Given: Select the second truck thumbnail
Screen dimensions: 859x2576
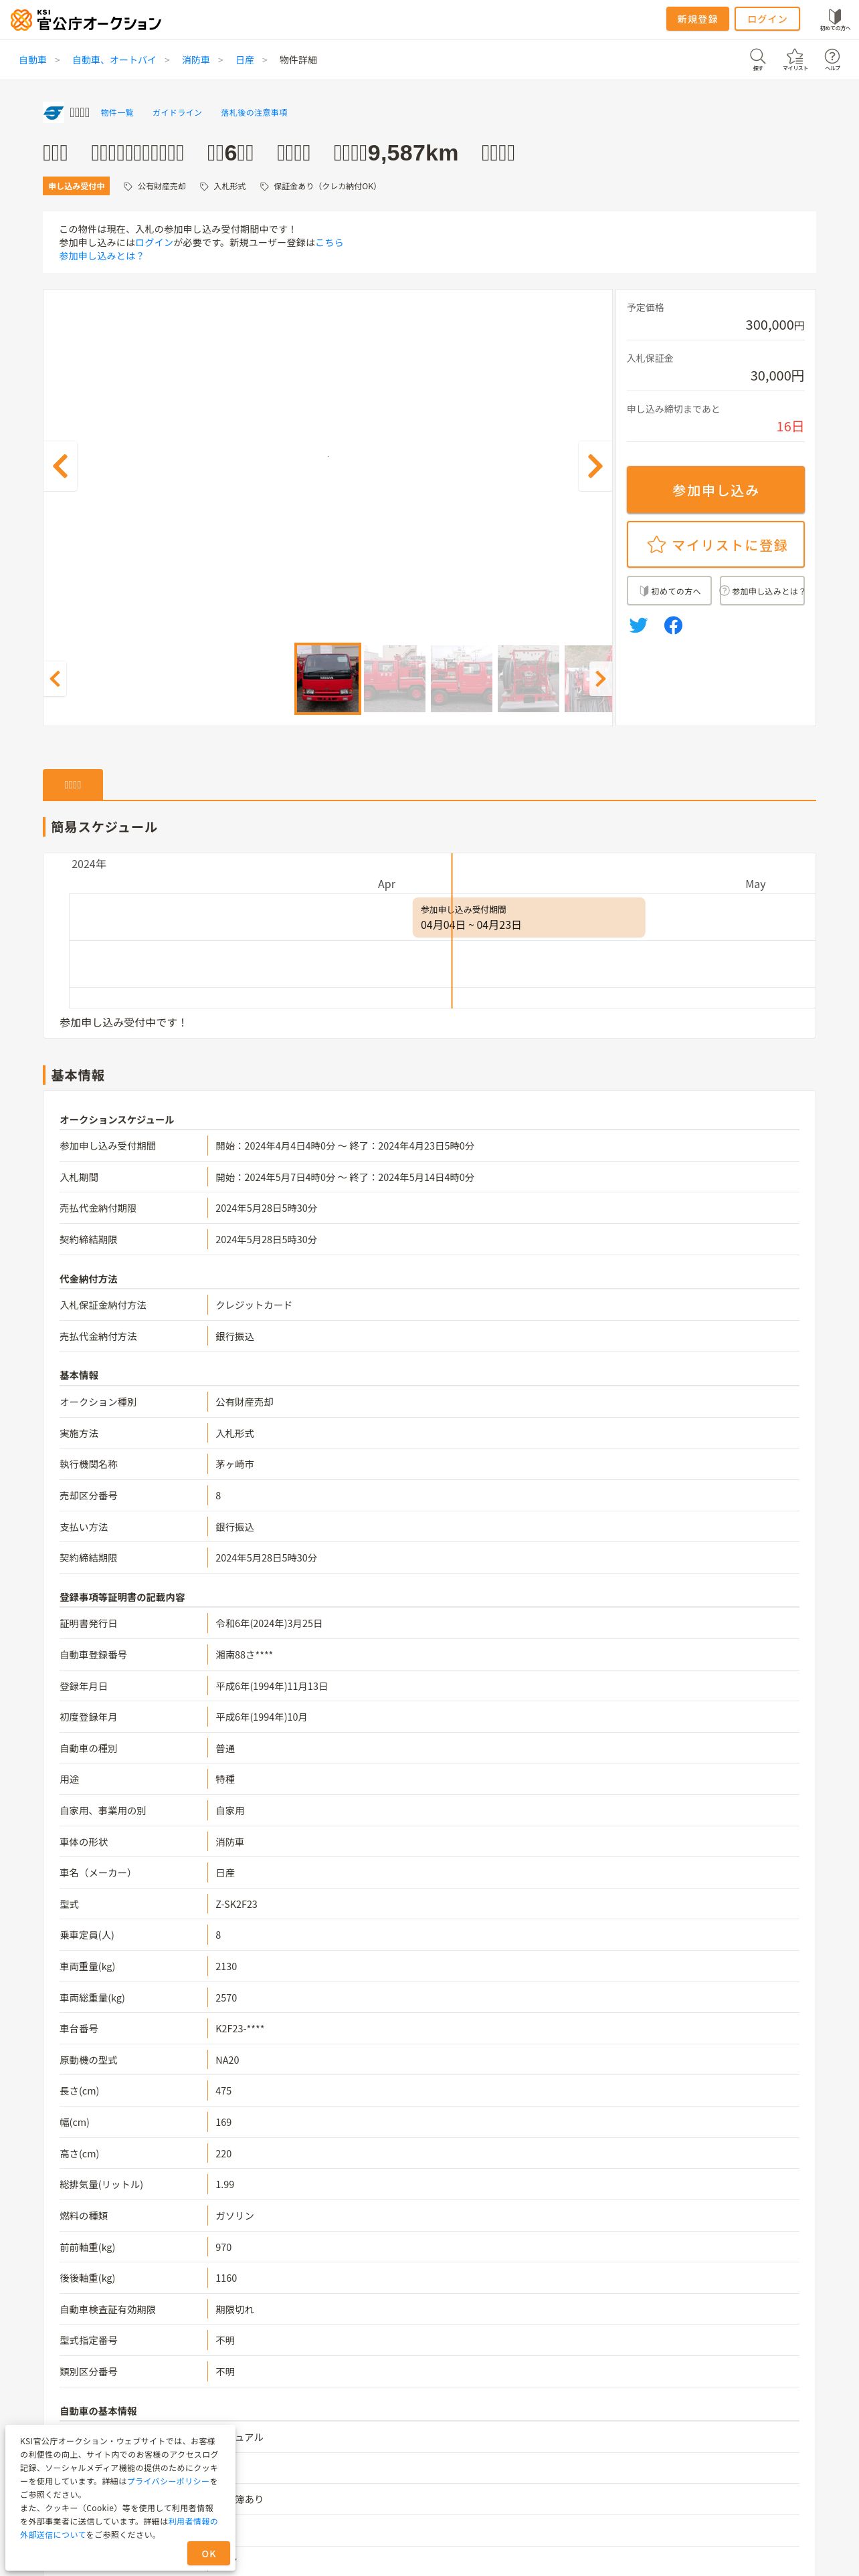Looking at the screenshot, I should click(395, 679).
